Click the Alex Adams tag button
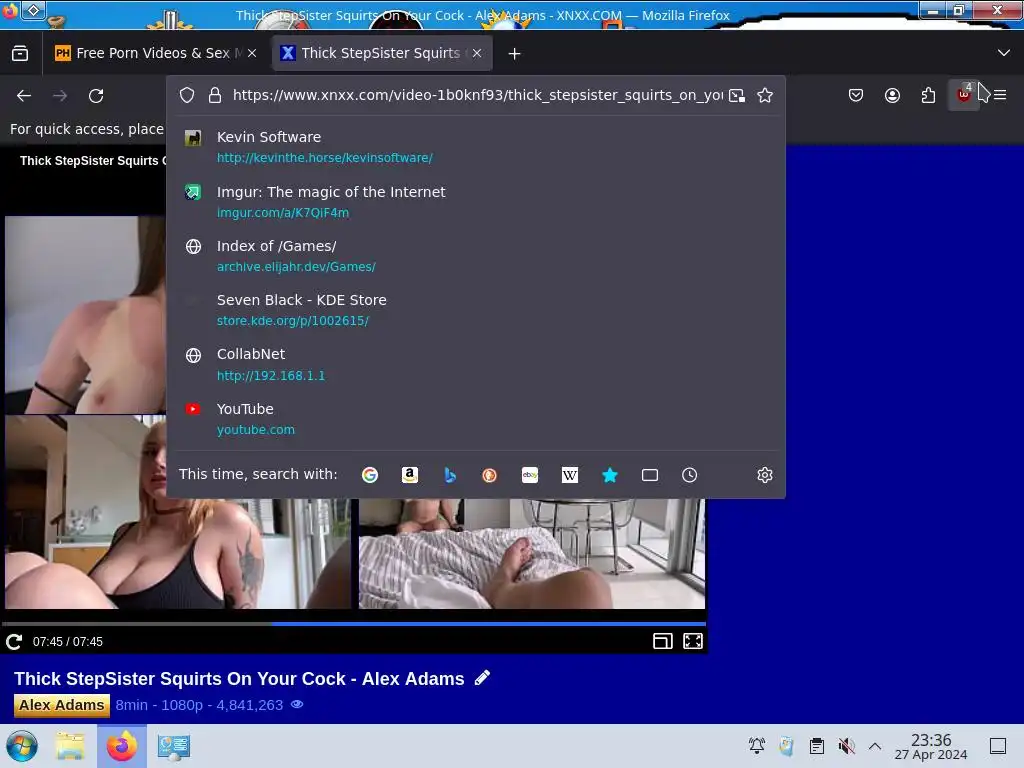The image size is (1024, 768). (61, 705)
